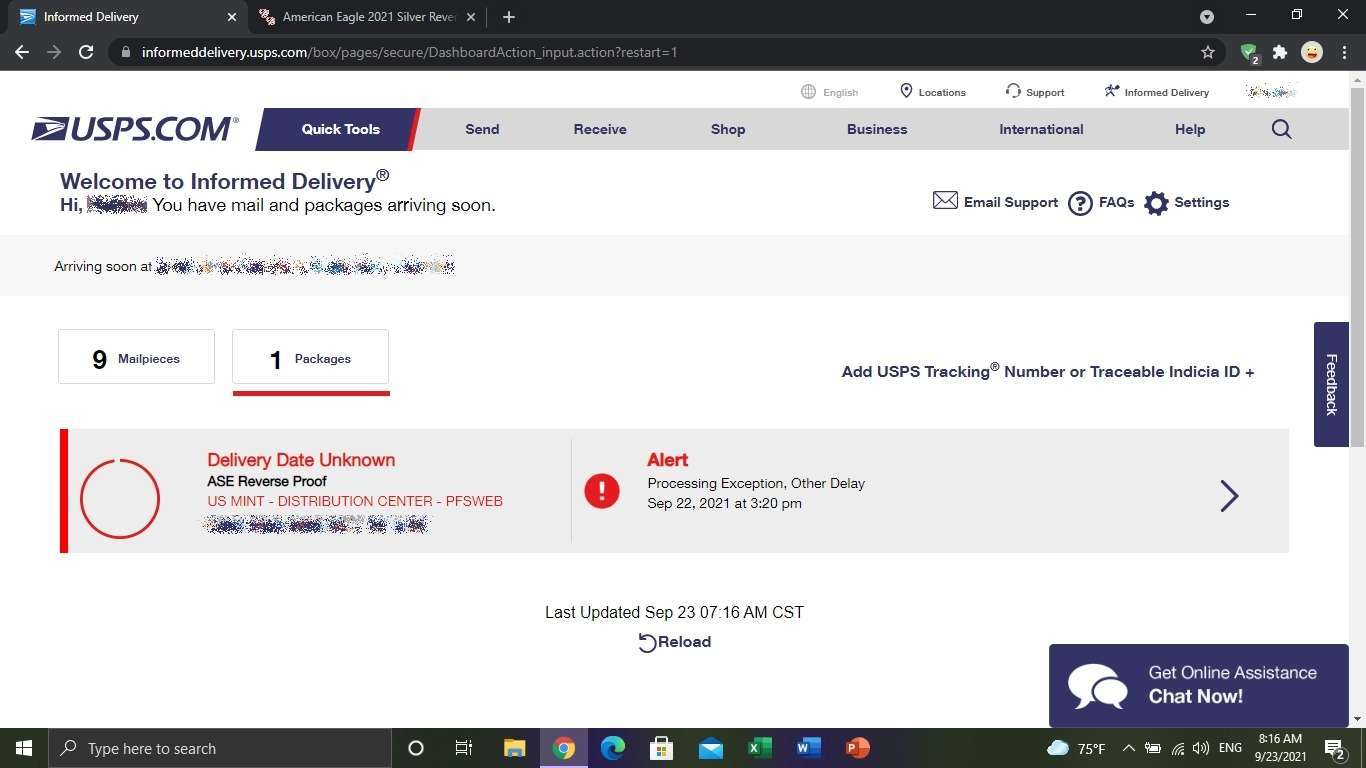Open Microsoft Store from the taskbar
Image resolution: width=1366 pixels, height=768 pixels.
(662, 748)
